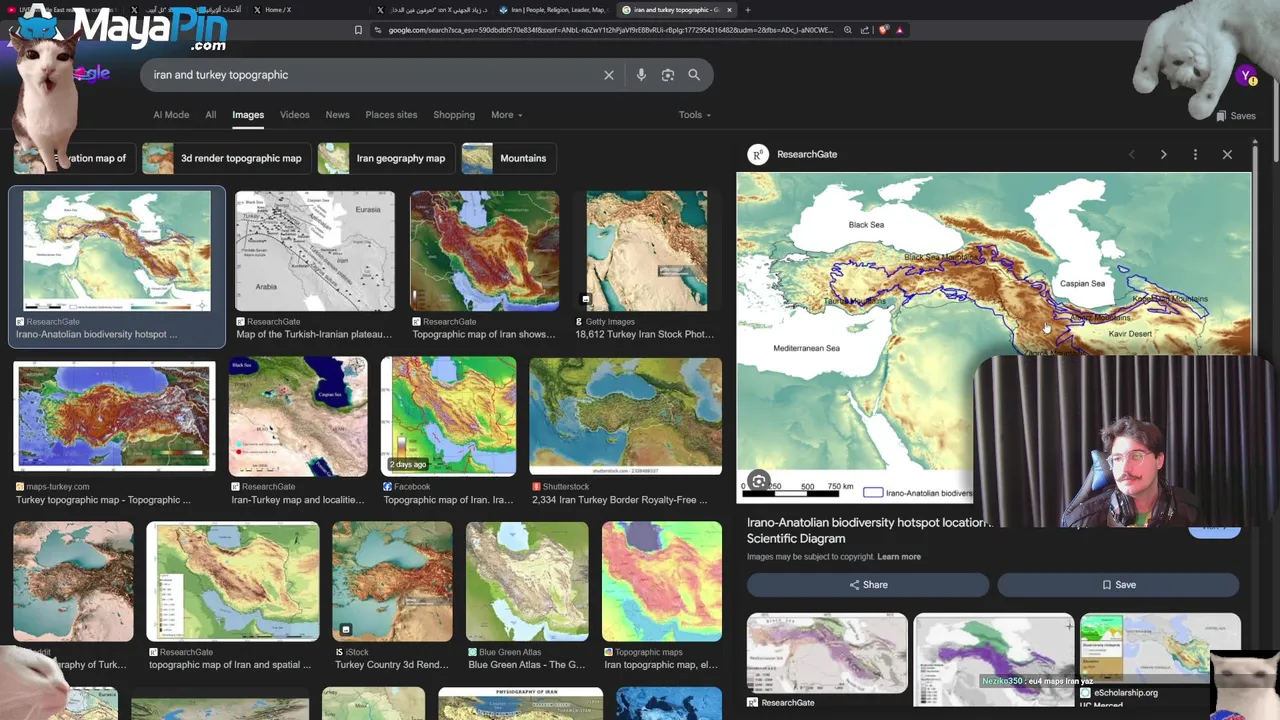Open Blue Green Atlas thumbnail
1280x720 pixels.
pyautogui.click(x=527, y=581)
